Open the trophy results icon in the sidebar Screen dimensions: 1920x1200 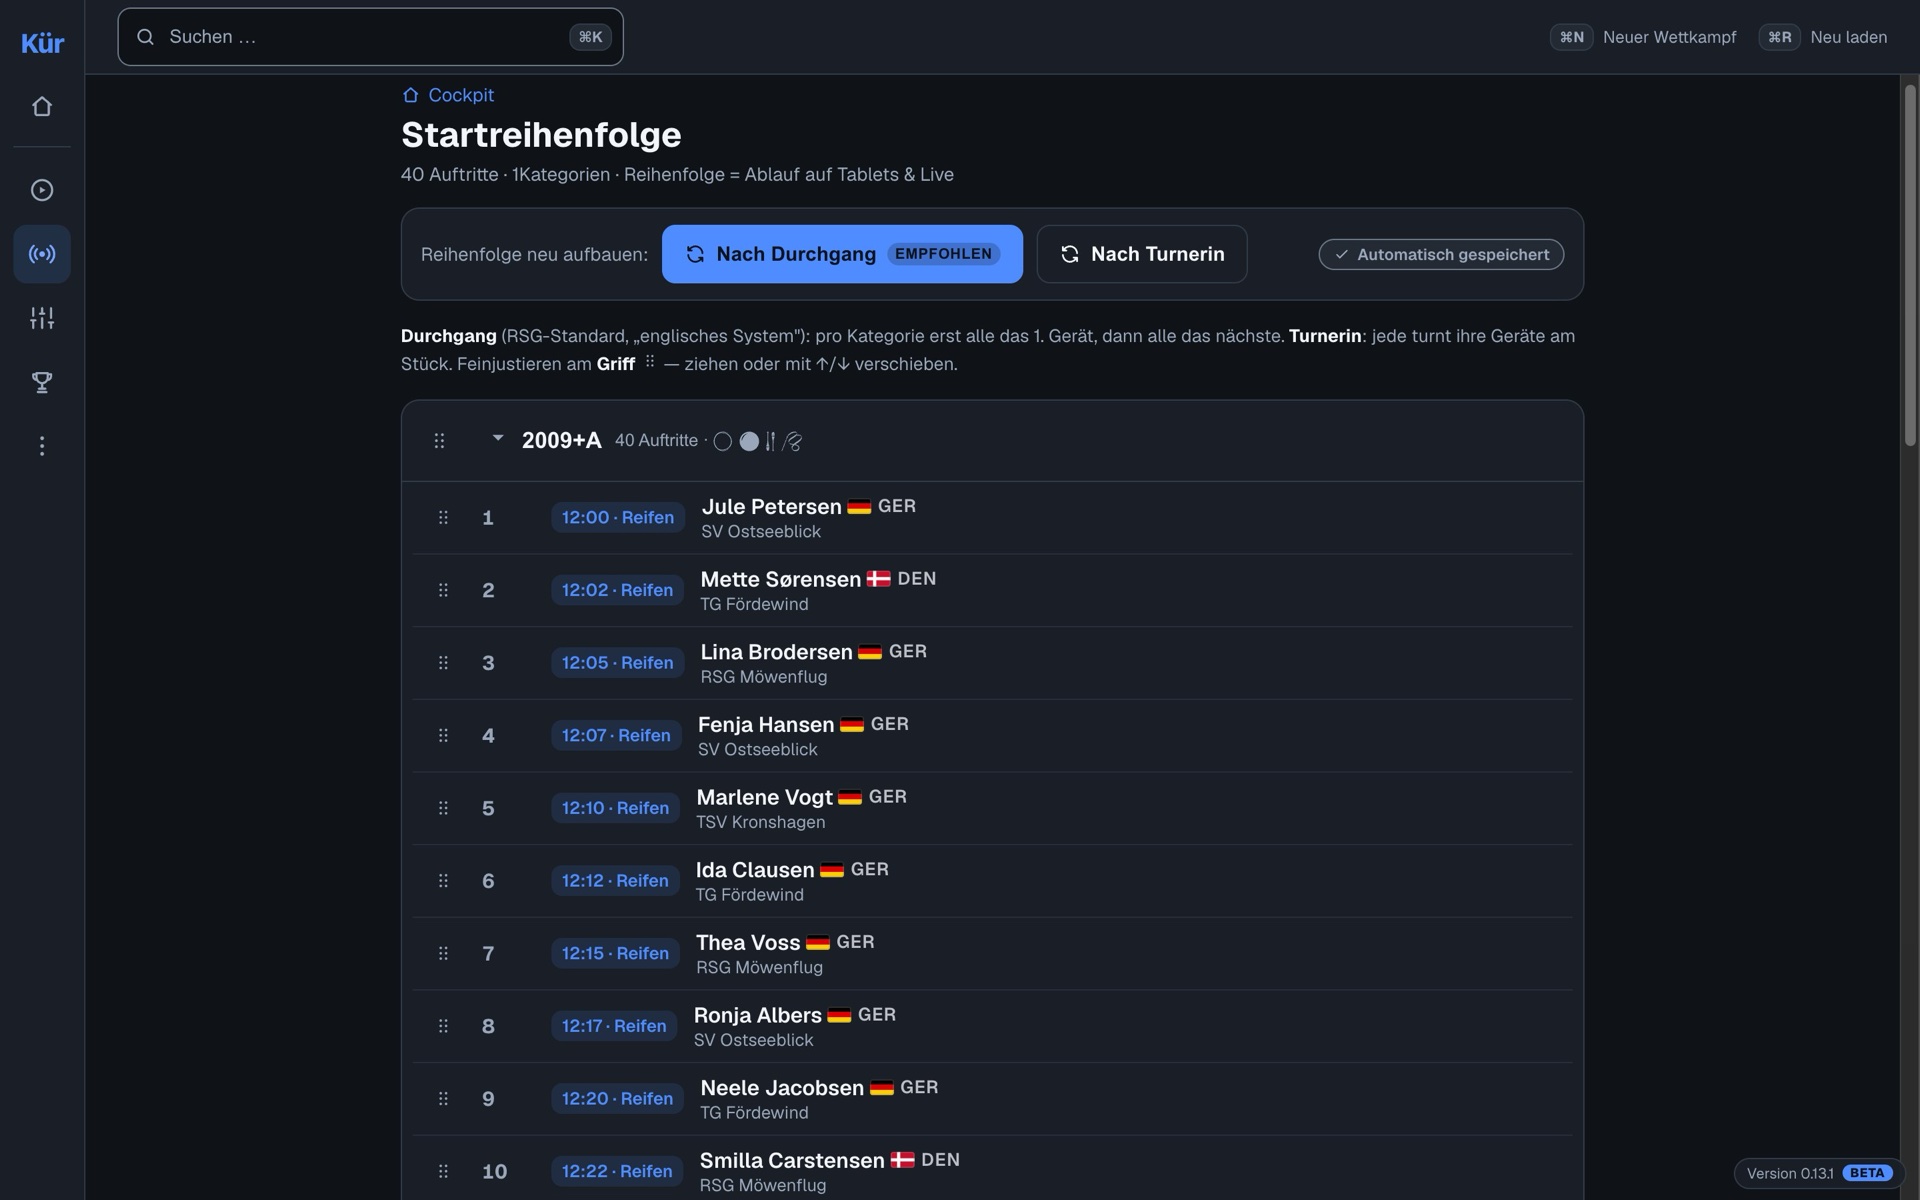[42, 382]
